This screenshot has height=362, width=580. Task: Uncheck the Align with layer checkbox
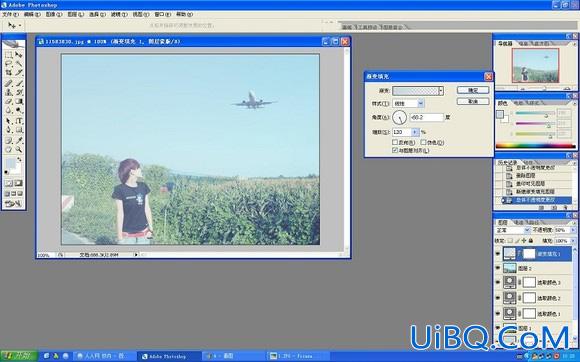coord(395,150)
